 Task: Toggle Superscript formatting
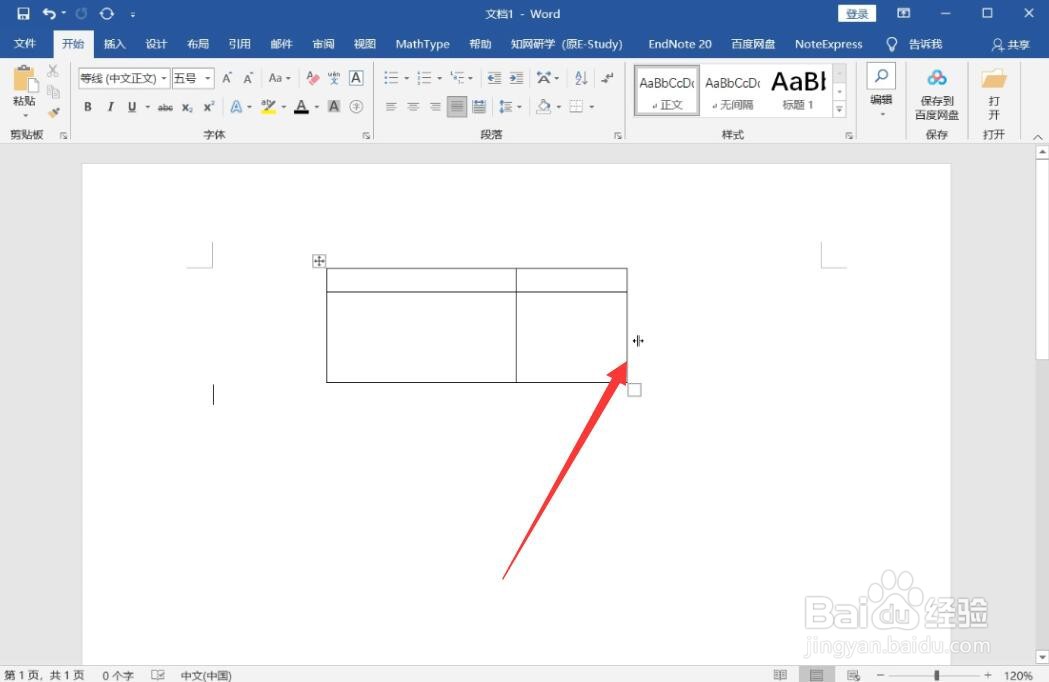[x=209, y=106]
